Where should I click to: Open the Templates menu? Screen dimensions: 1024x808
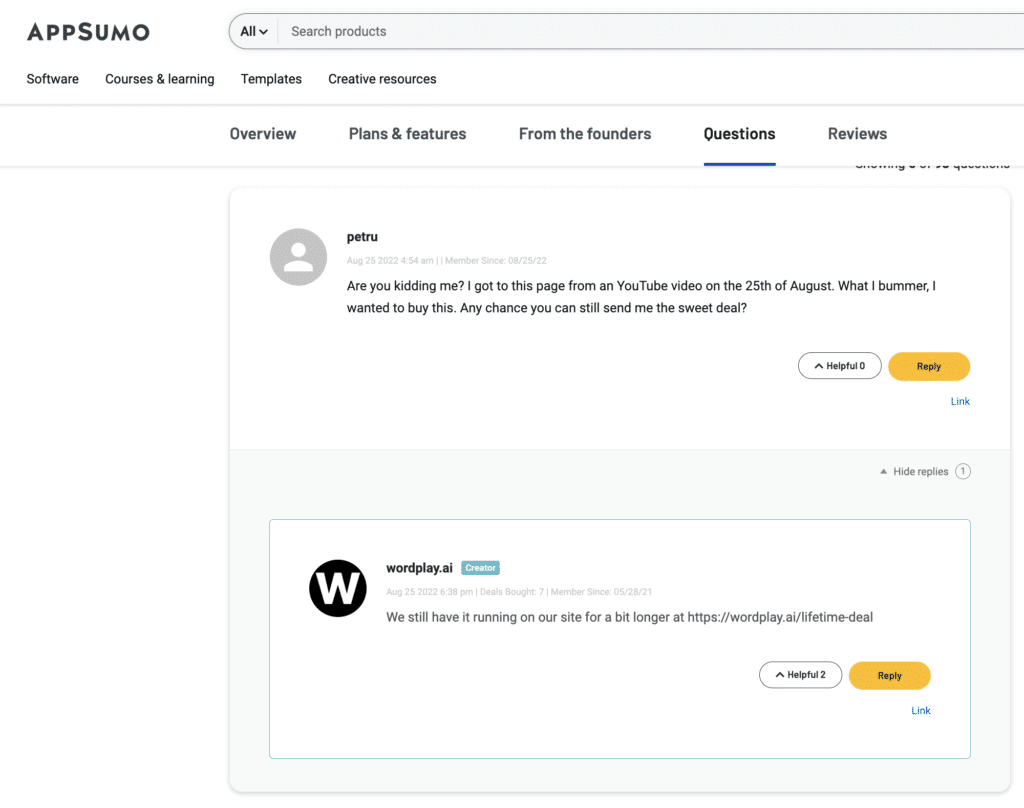[x=271, y=79]
